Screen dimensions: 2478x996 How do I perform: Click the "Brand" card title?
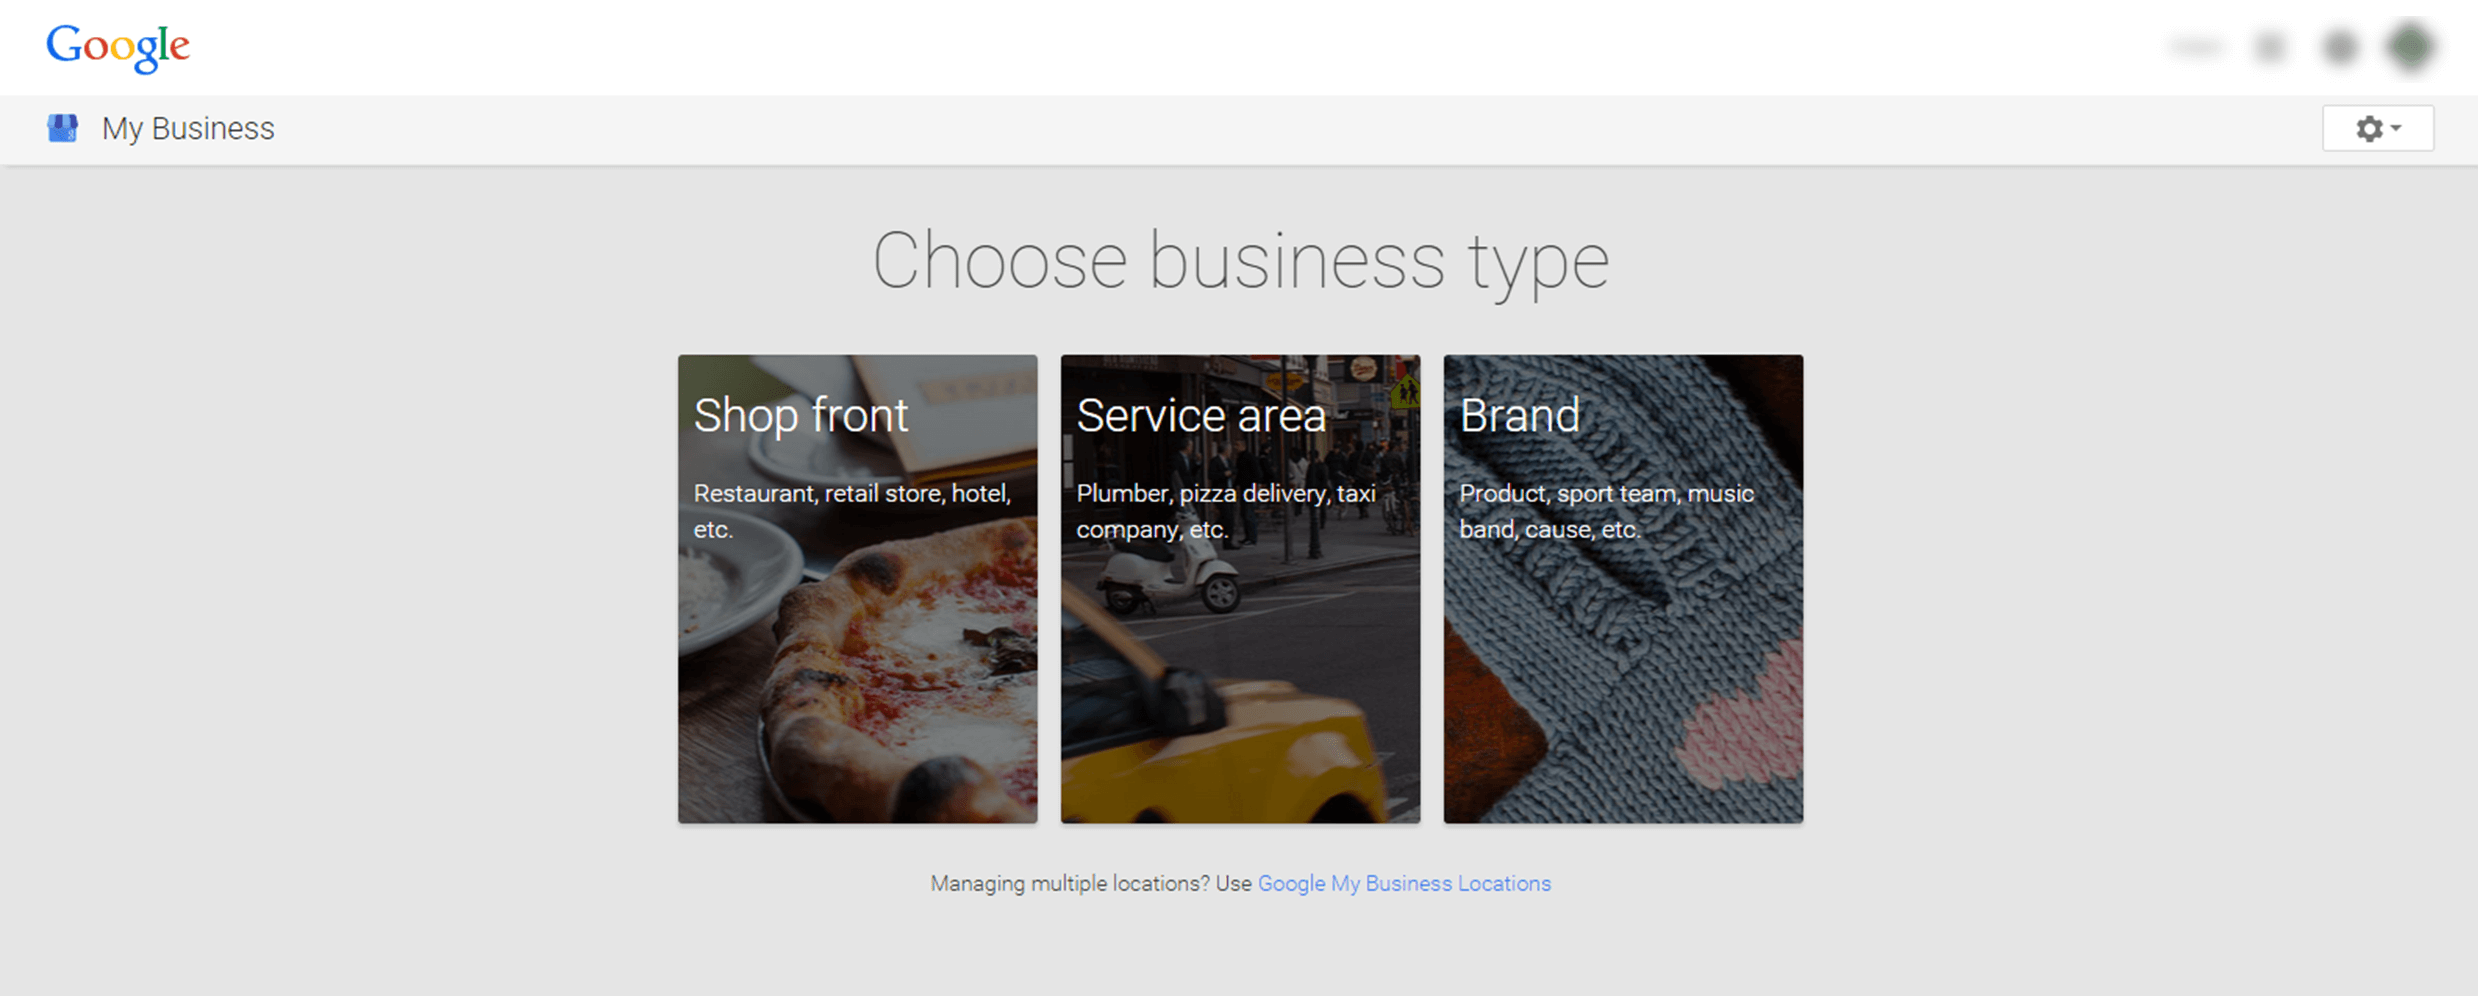click(1519, 415)
